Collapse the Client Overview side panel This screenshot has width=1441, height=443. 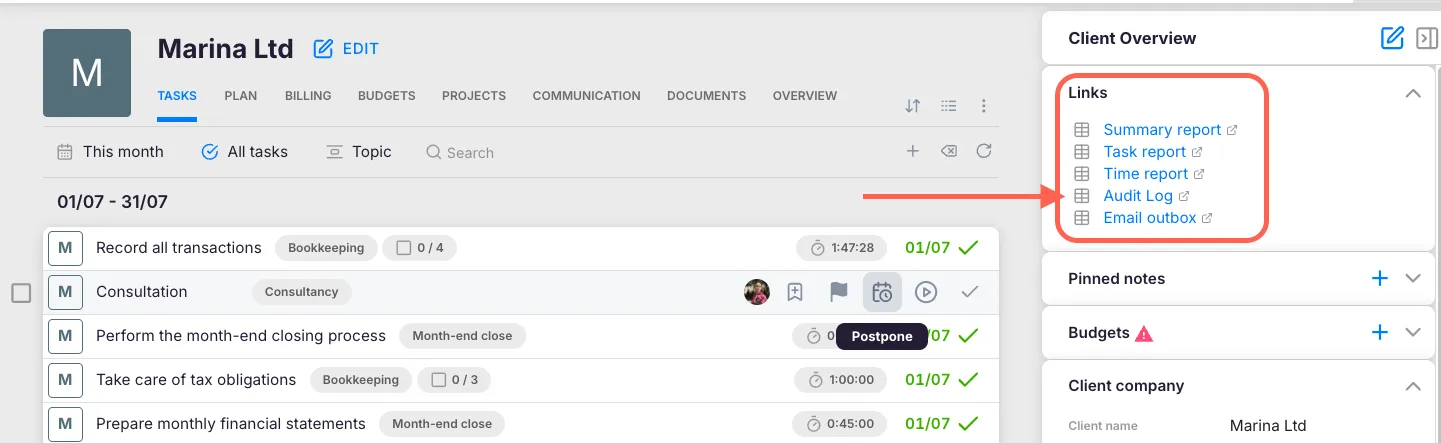click(1426, 38)
